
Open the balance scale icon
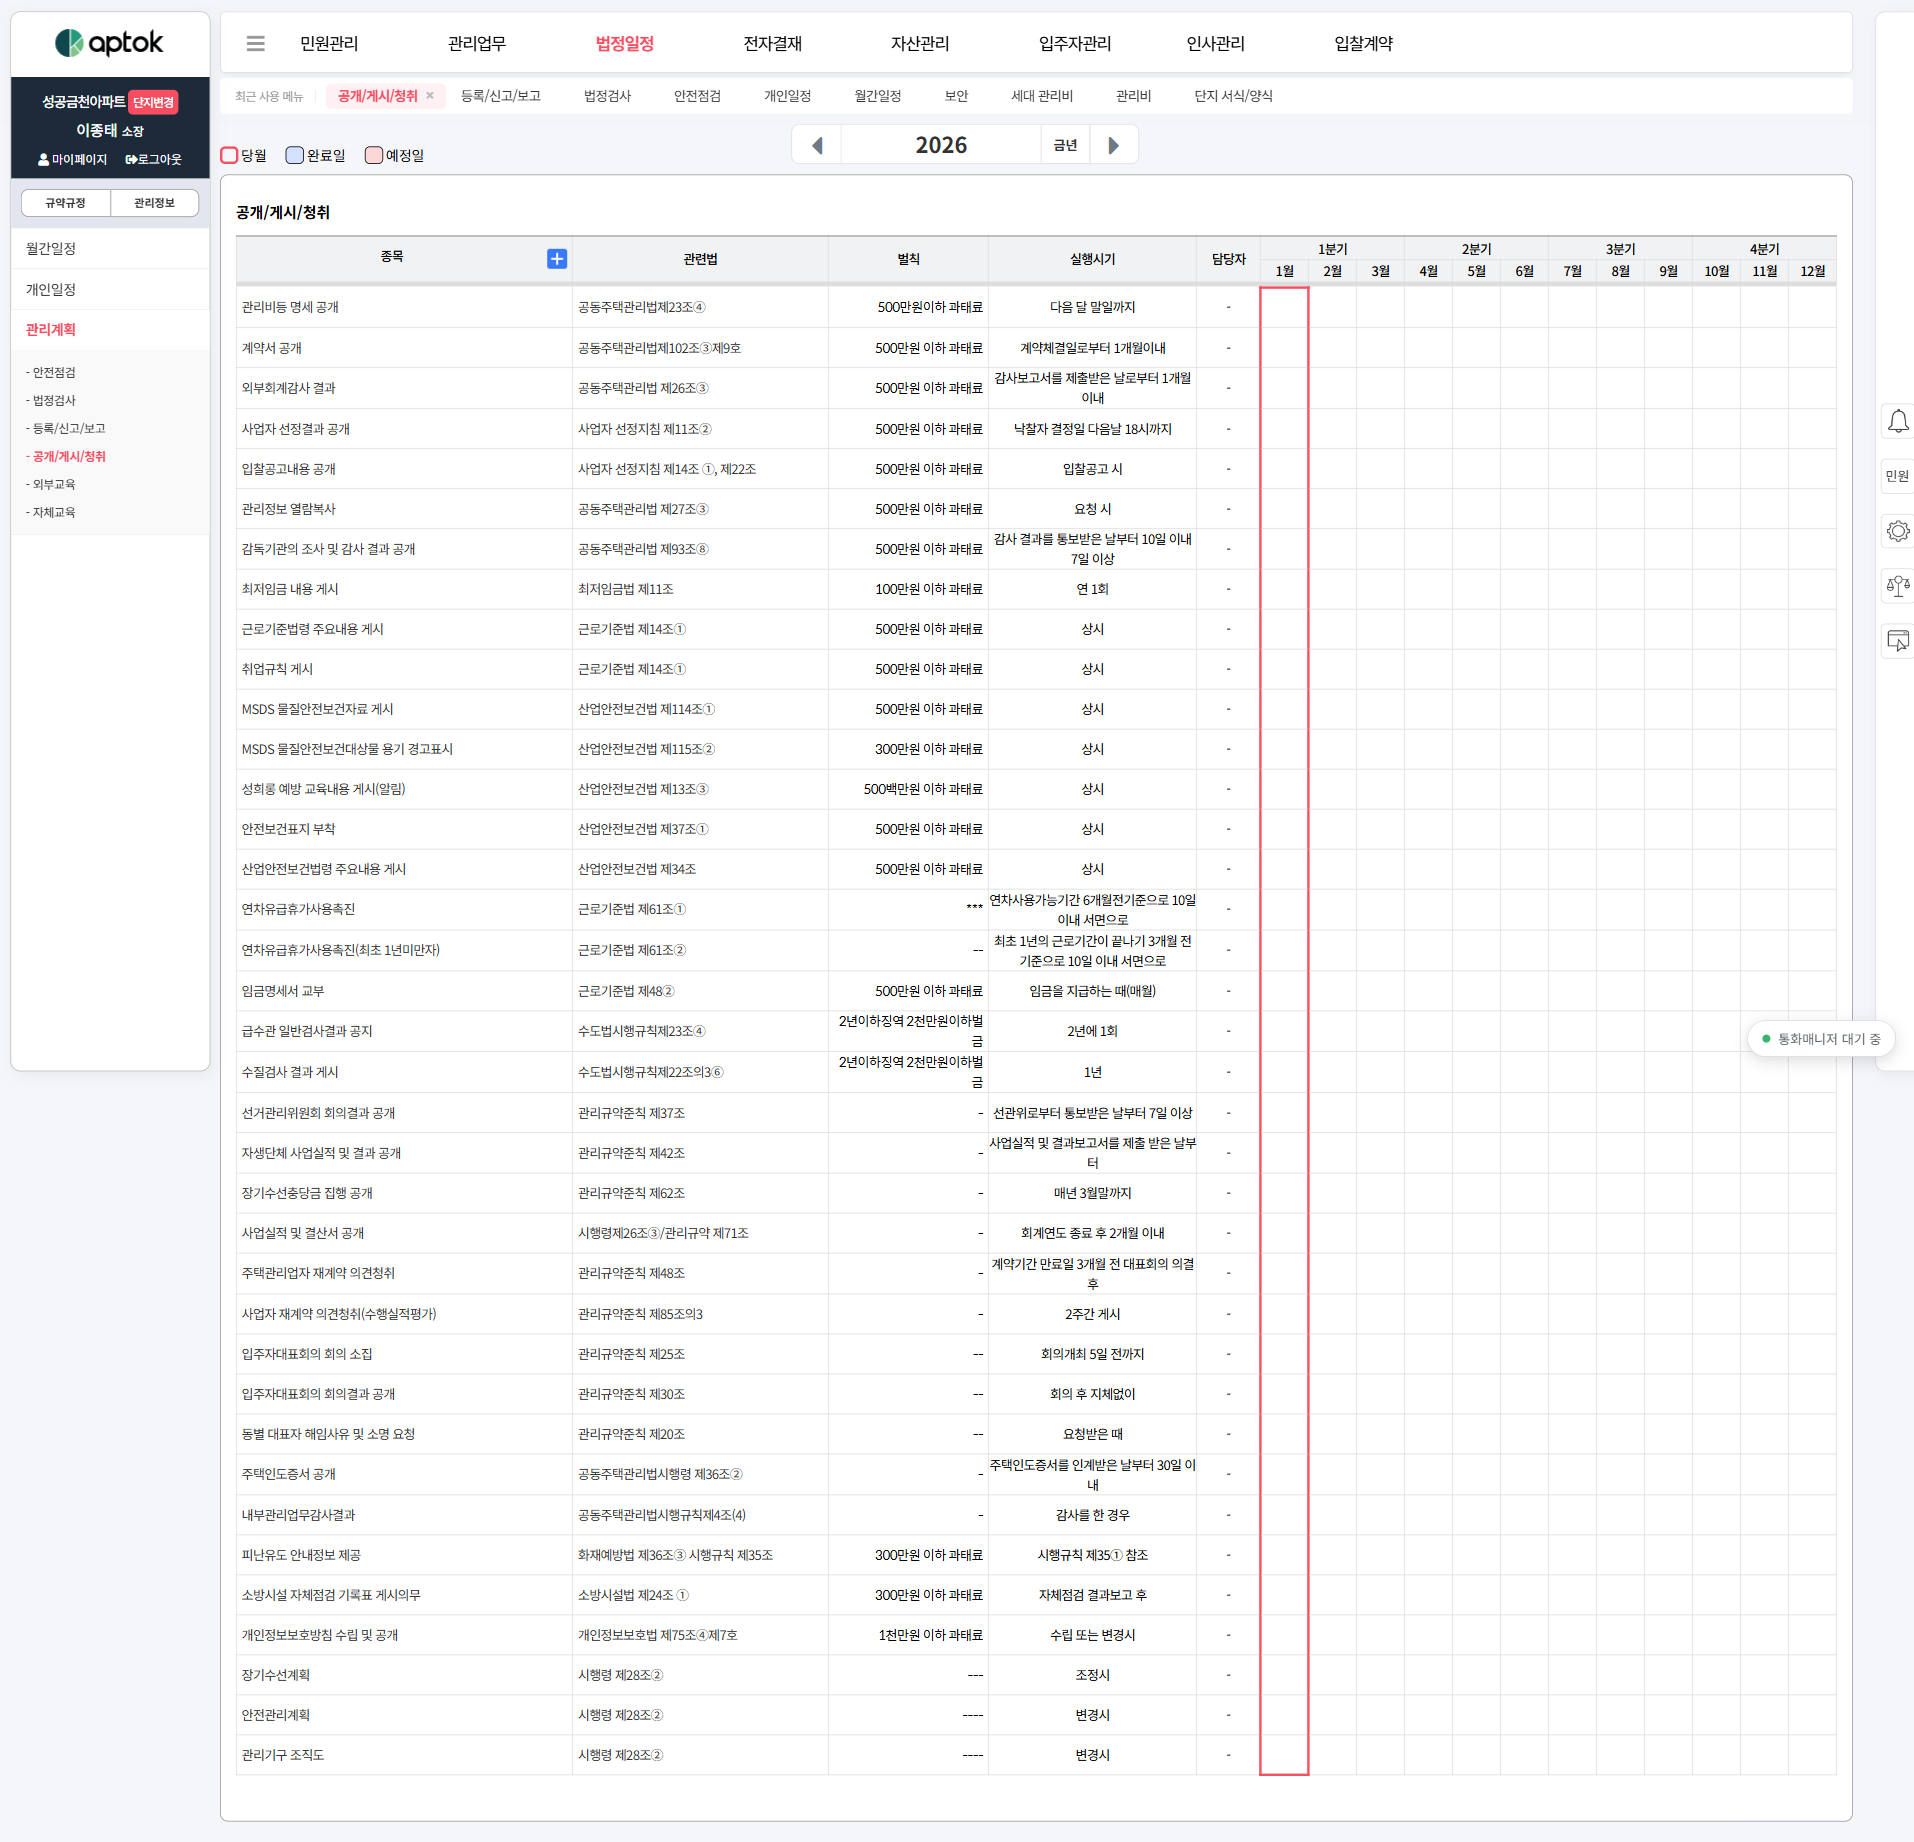coord(1897,586)
